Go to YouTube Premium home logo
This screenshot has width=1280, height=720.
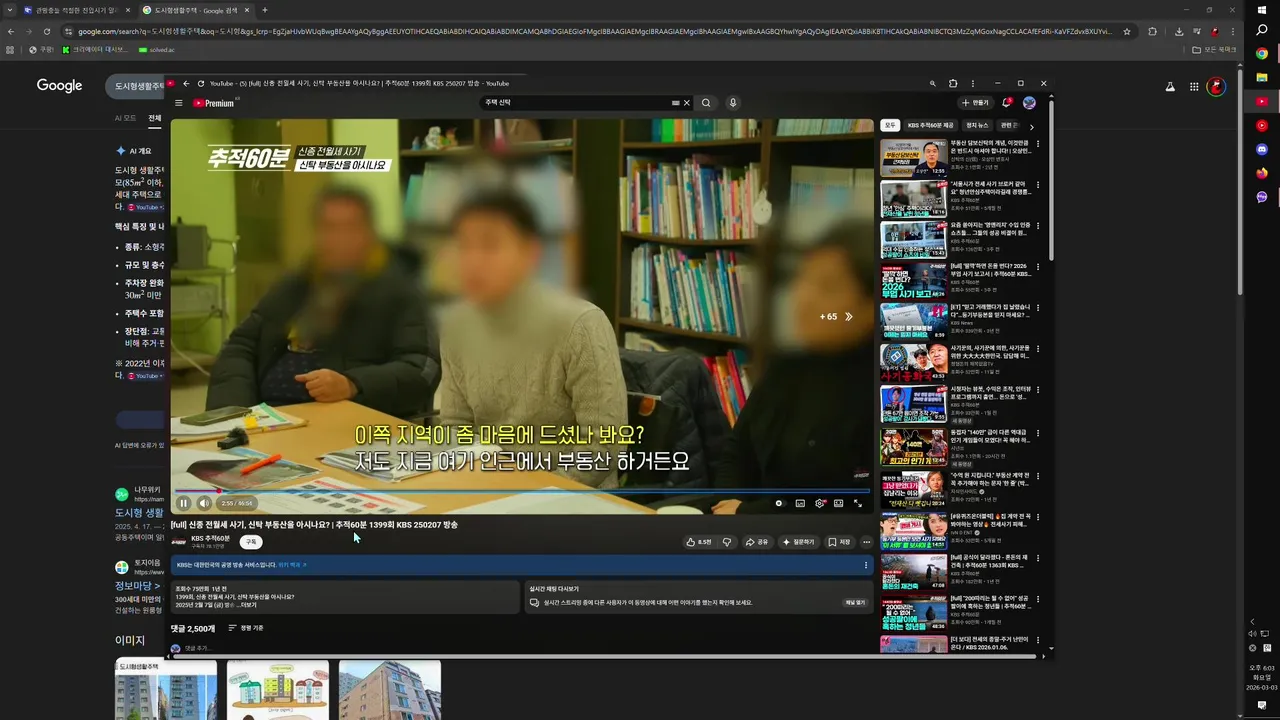pyautogui.click(x=214, y=103)
